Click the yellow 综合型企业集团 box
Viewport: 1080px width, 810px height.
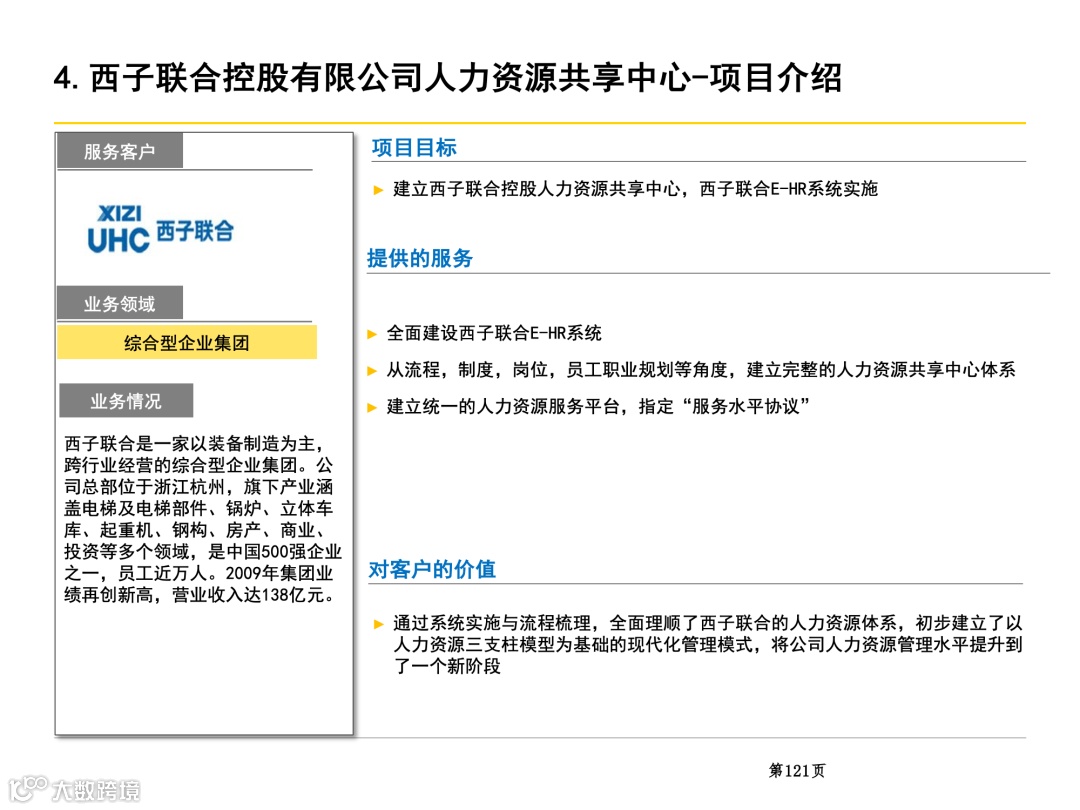point(187,342)
